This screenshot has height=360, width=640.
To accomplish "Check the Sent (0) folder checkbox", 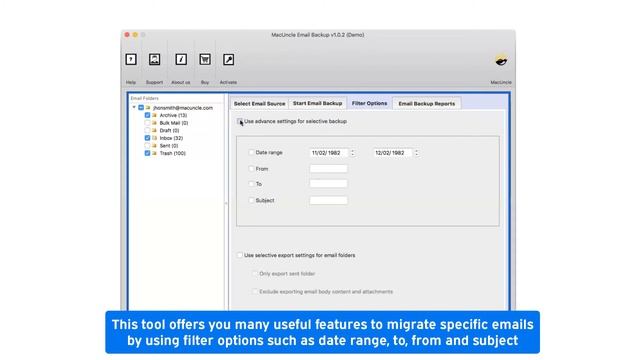I will coord(147,146).
